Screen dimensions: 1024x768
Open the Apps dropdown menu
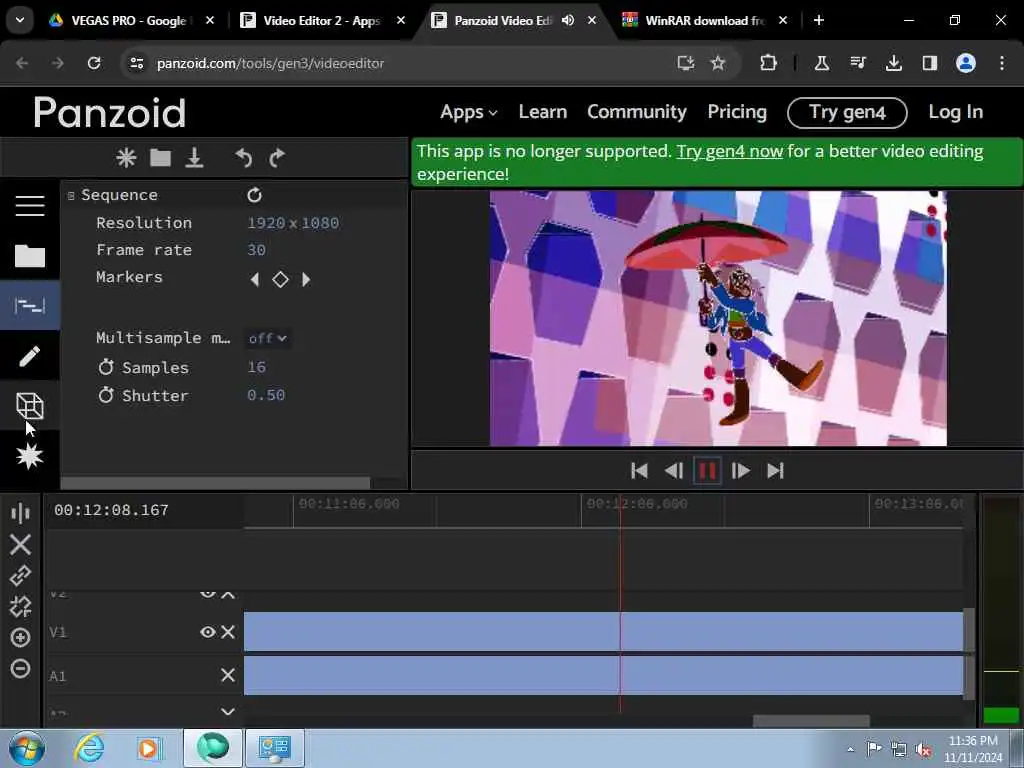click(x=468, y=112)
